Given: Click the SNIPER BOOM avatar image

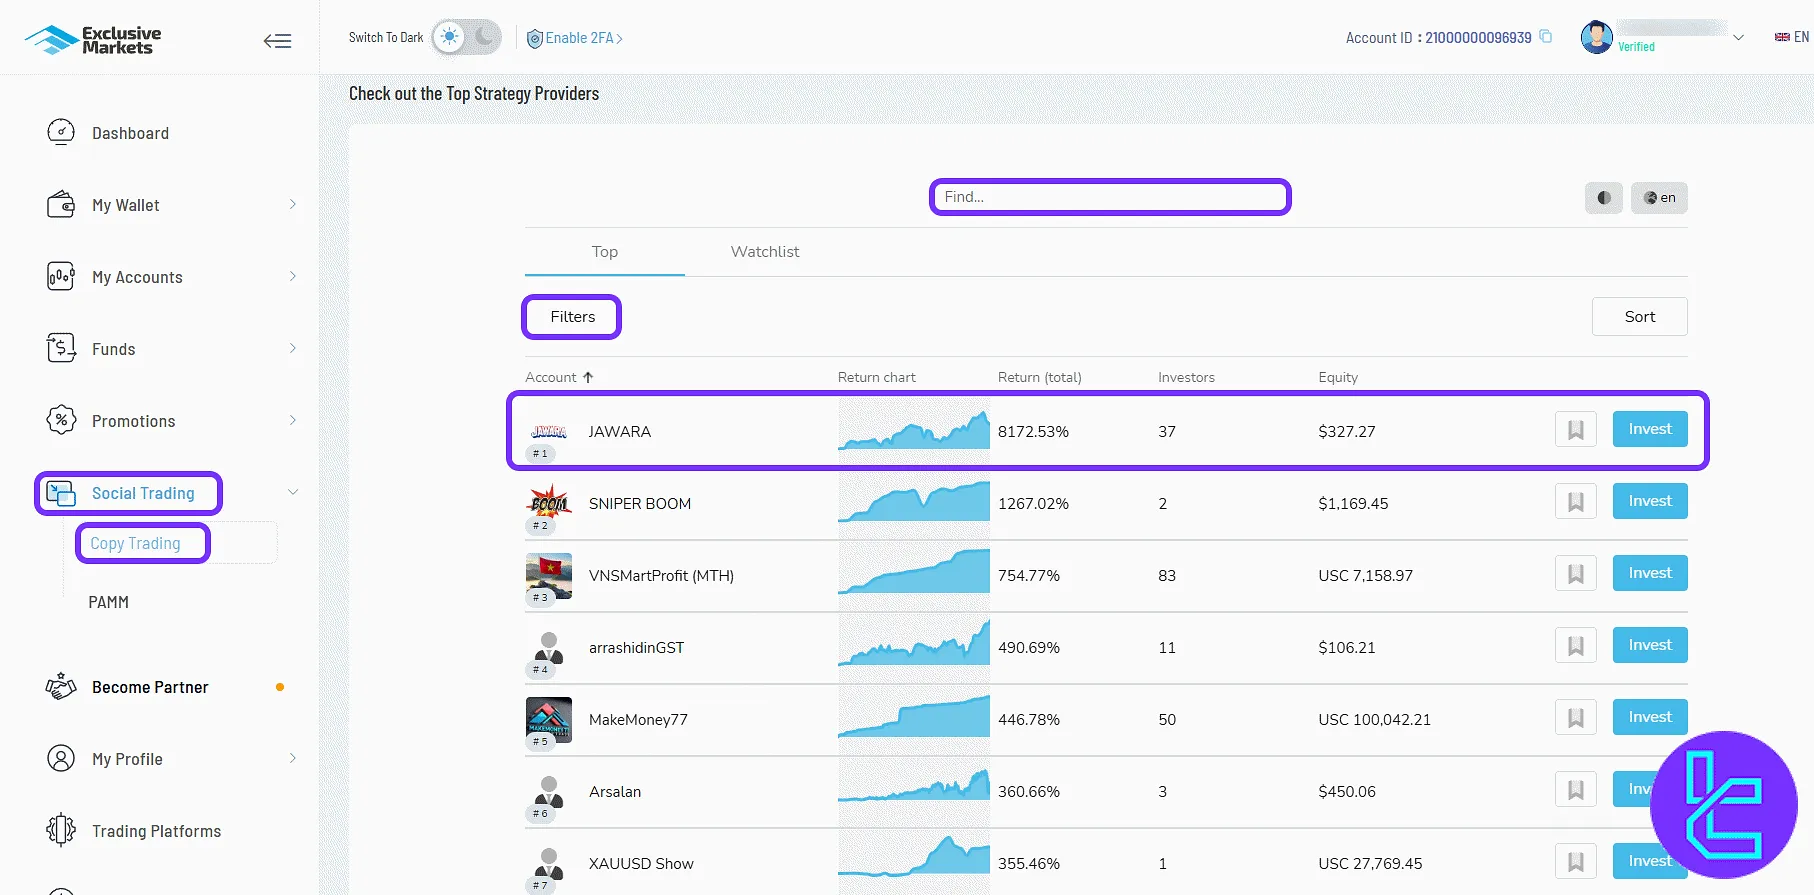Looking at the screenshot, I should pos(549,503).
